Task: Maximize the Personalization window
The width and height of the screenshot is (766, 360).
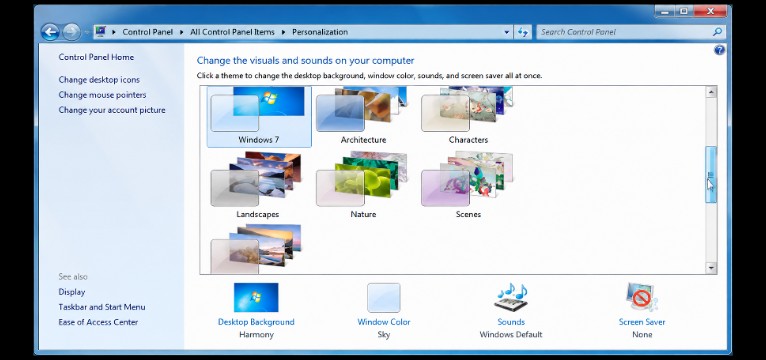Action: pos(683,11)
